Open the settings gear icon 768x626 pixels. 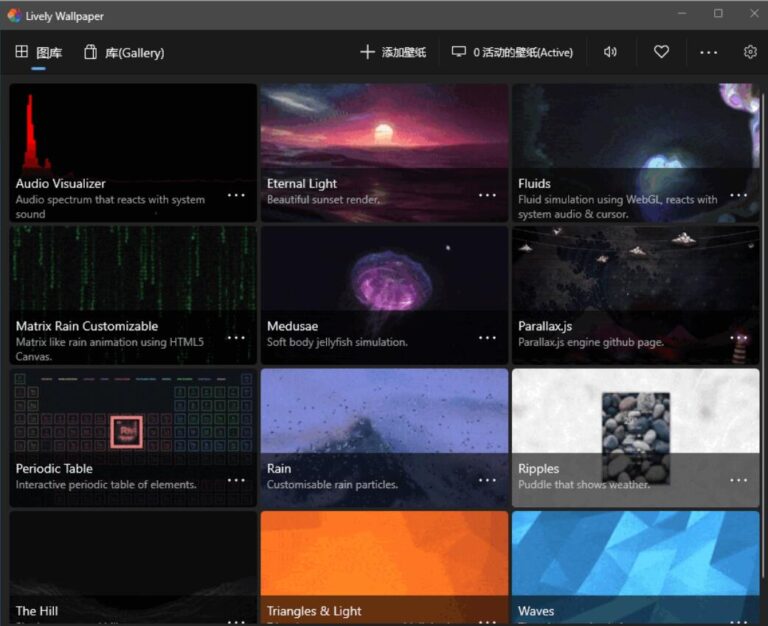[750, 52]
